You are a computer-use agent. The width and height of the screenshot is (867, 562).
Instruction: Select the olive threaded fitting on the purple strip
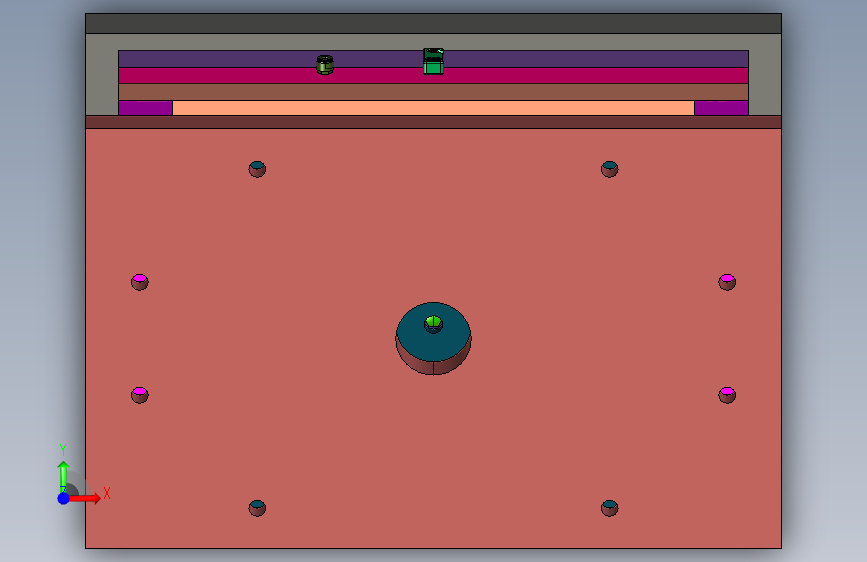coord(325,65)
